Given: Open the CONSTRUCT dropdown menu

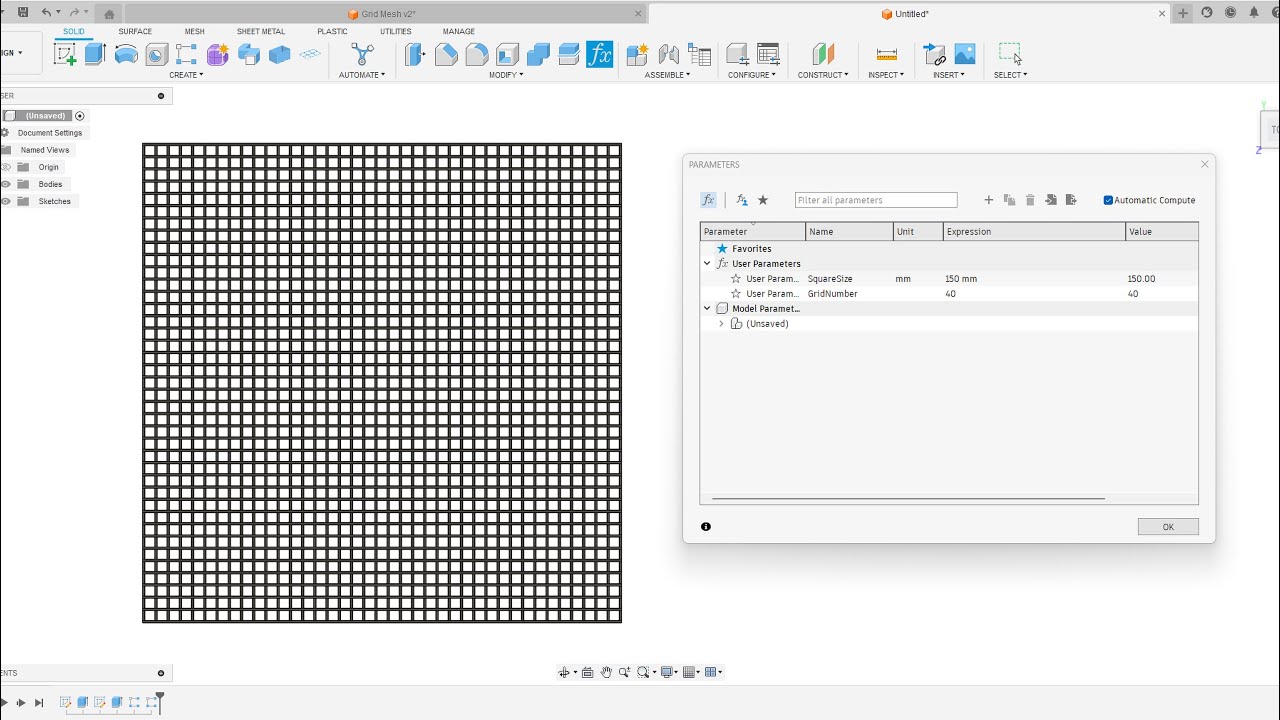Looking at the screenshot, I should click(823, 75).
